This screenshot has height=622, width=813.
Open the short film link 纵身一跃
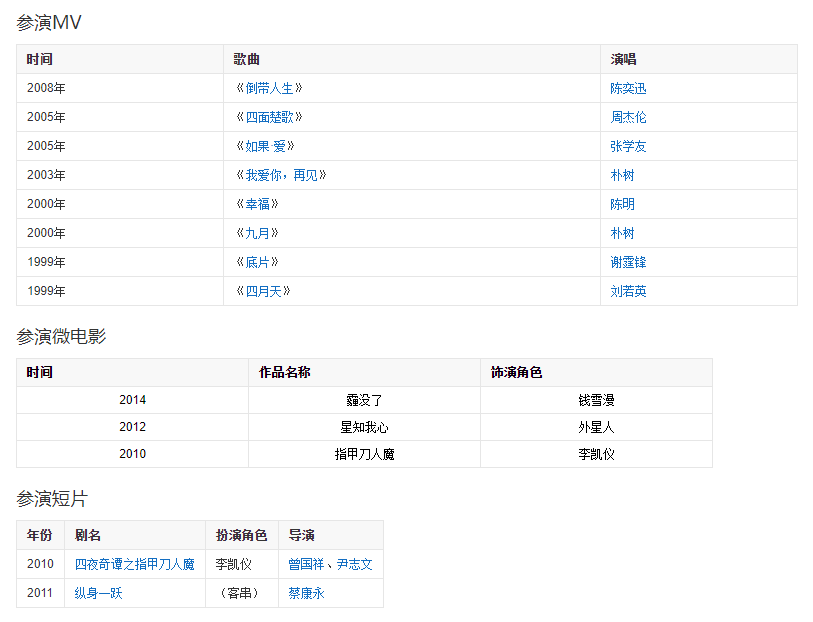click(x=98, y=593)
